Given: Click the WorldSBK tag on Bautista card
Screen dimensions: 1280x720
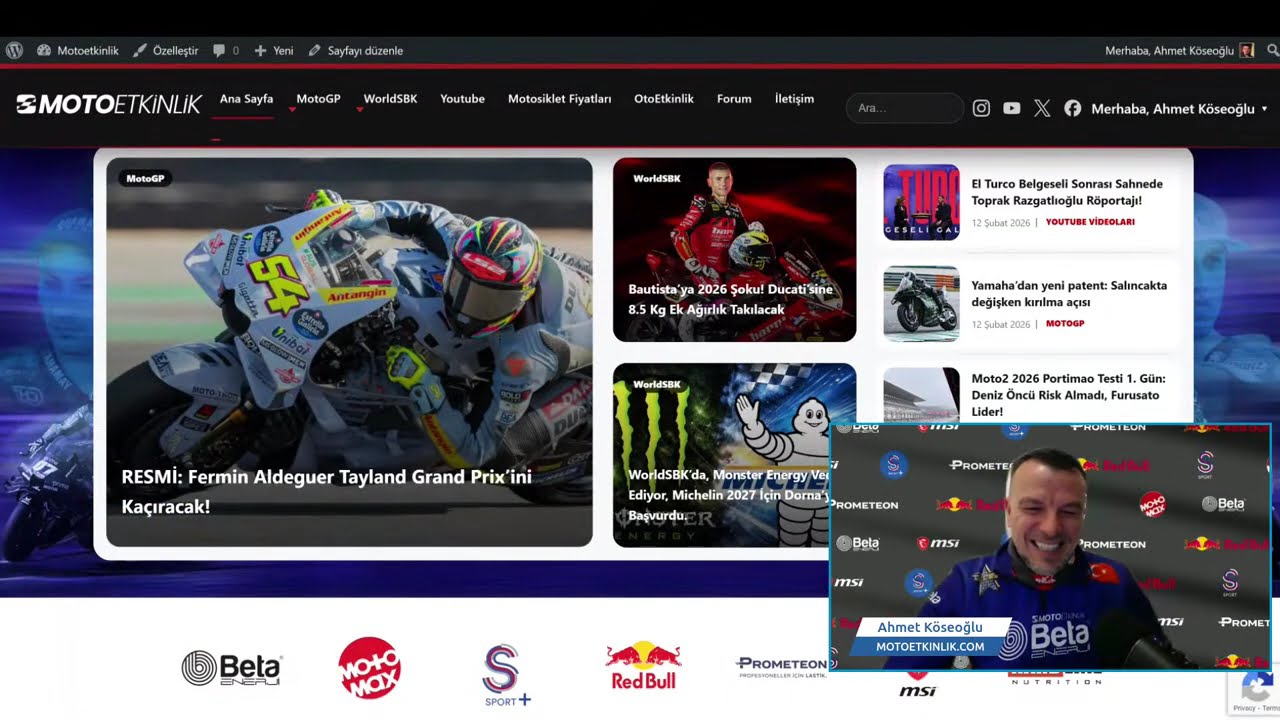Looking at the screenshot, I should point(656,178).
